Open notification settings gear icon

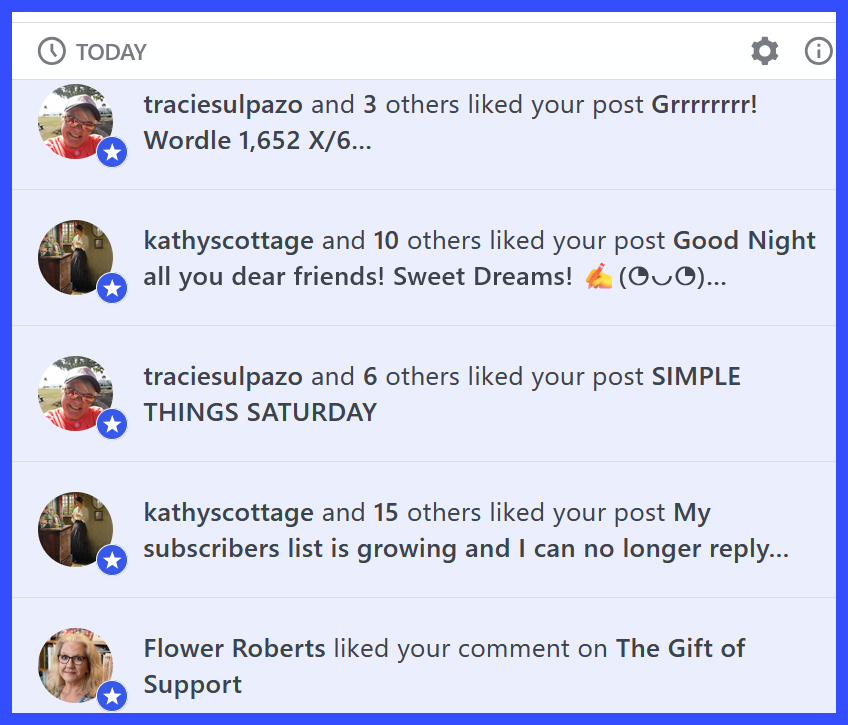[765, 51]
